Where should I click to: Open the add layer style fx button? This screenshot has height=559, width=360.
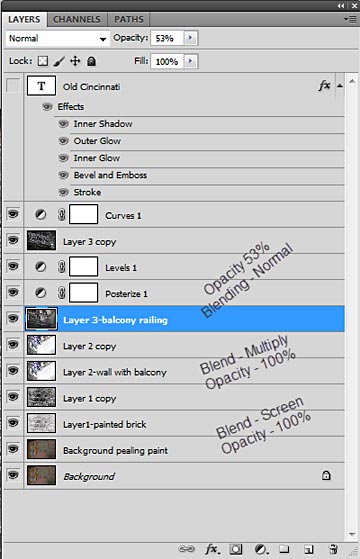pos(212,549)
